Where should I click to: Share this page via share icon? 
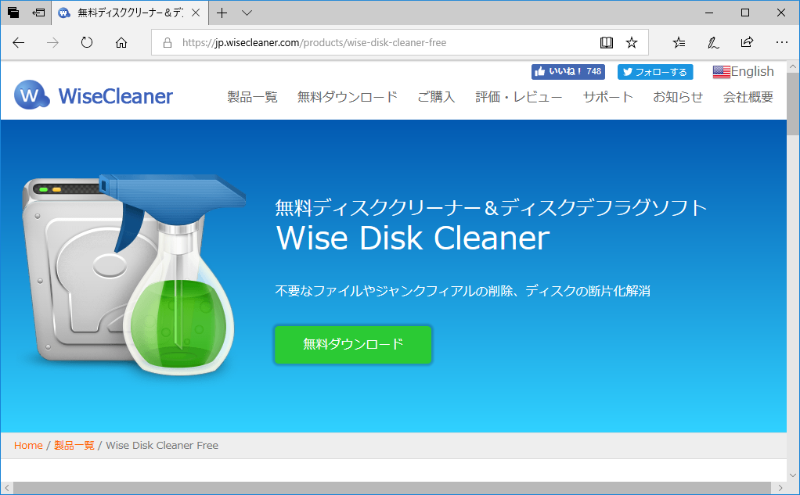coord(747,42)
